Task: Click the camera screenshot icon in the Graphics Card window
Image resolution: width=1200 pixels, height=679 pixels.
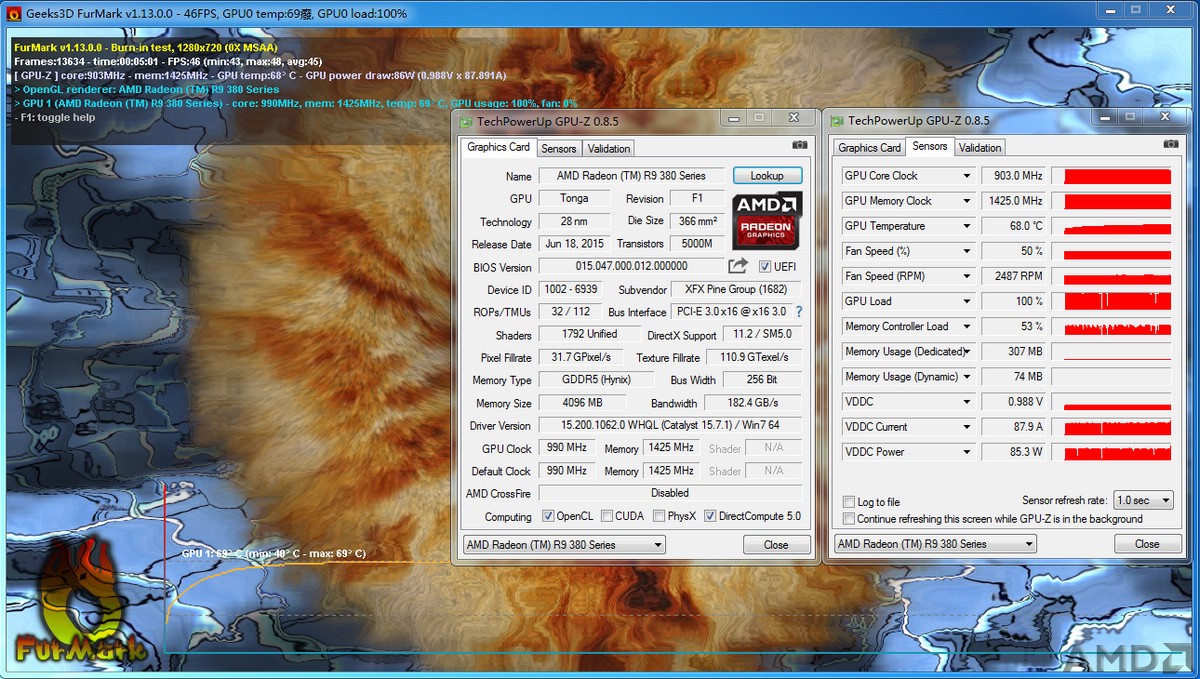Action: [x=800, y=145]
